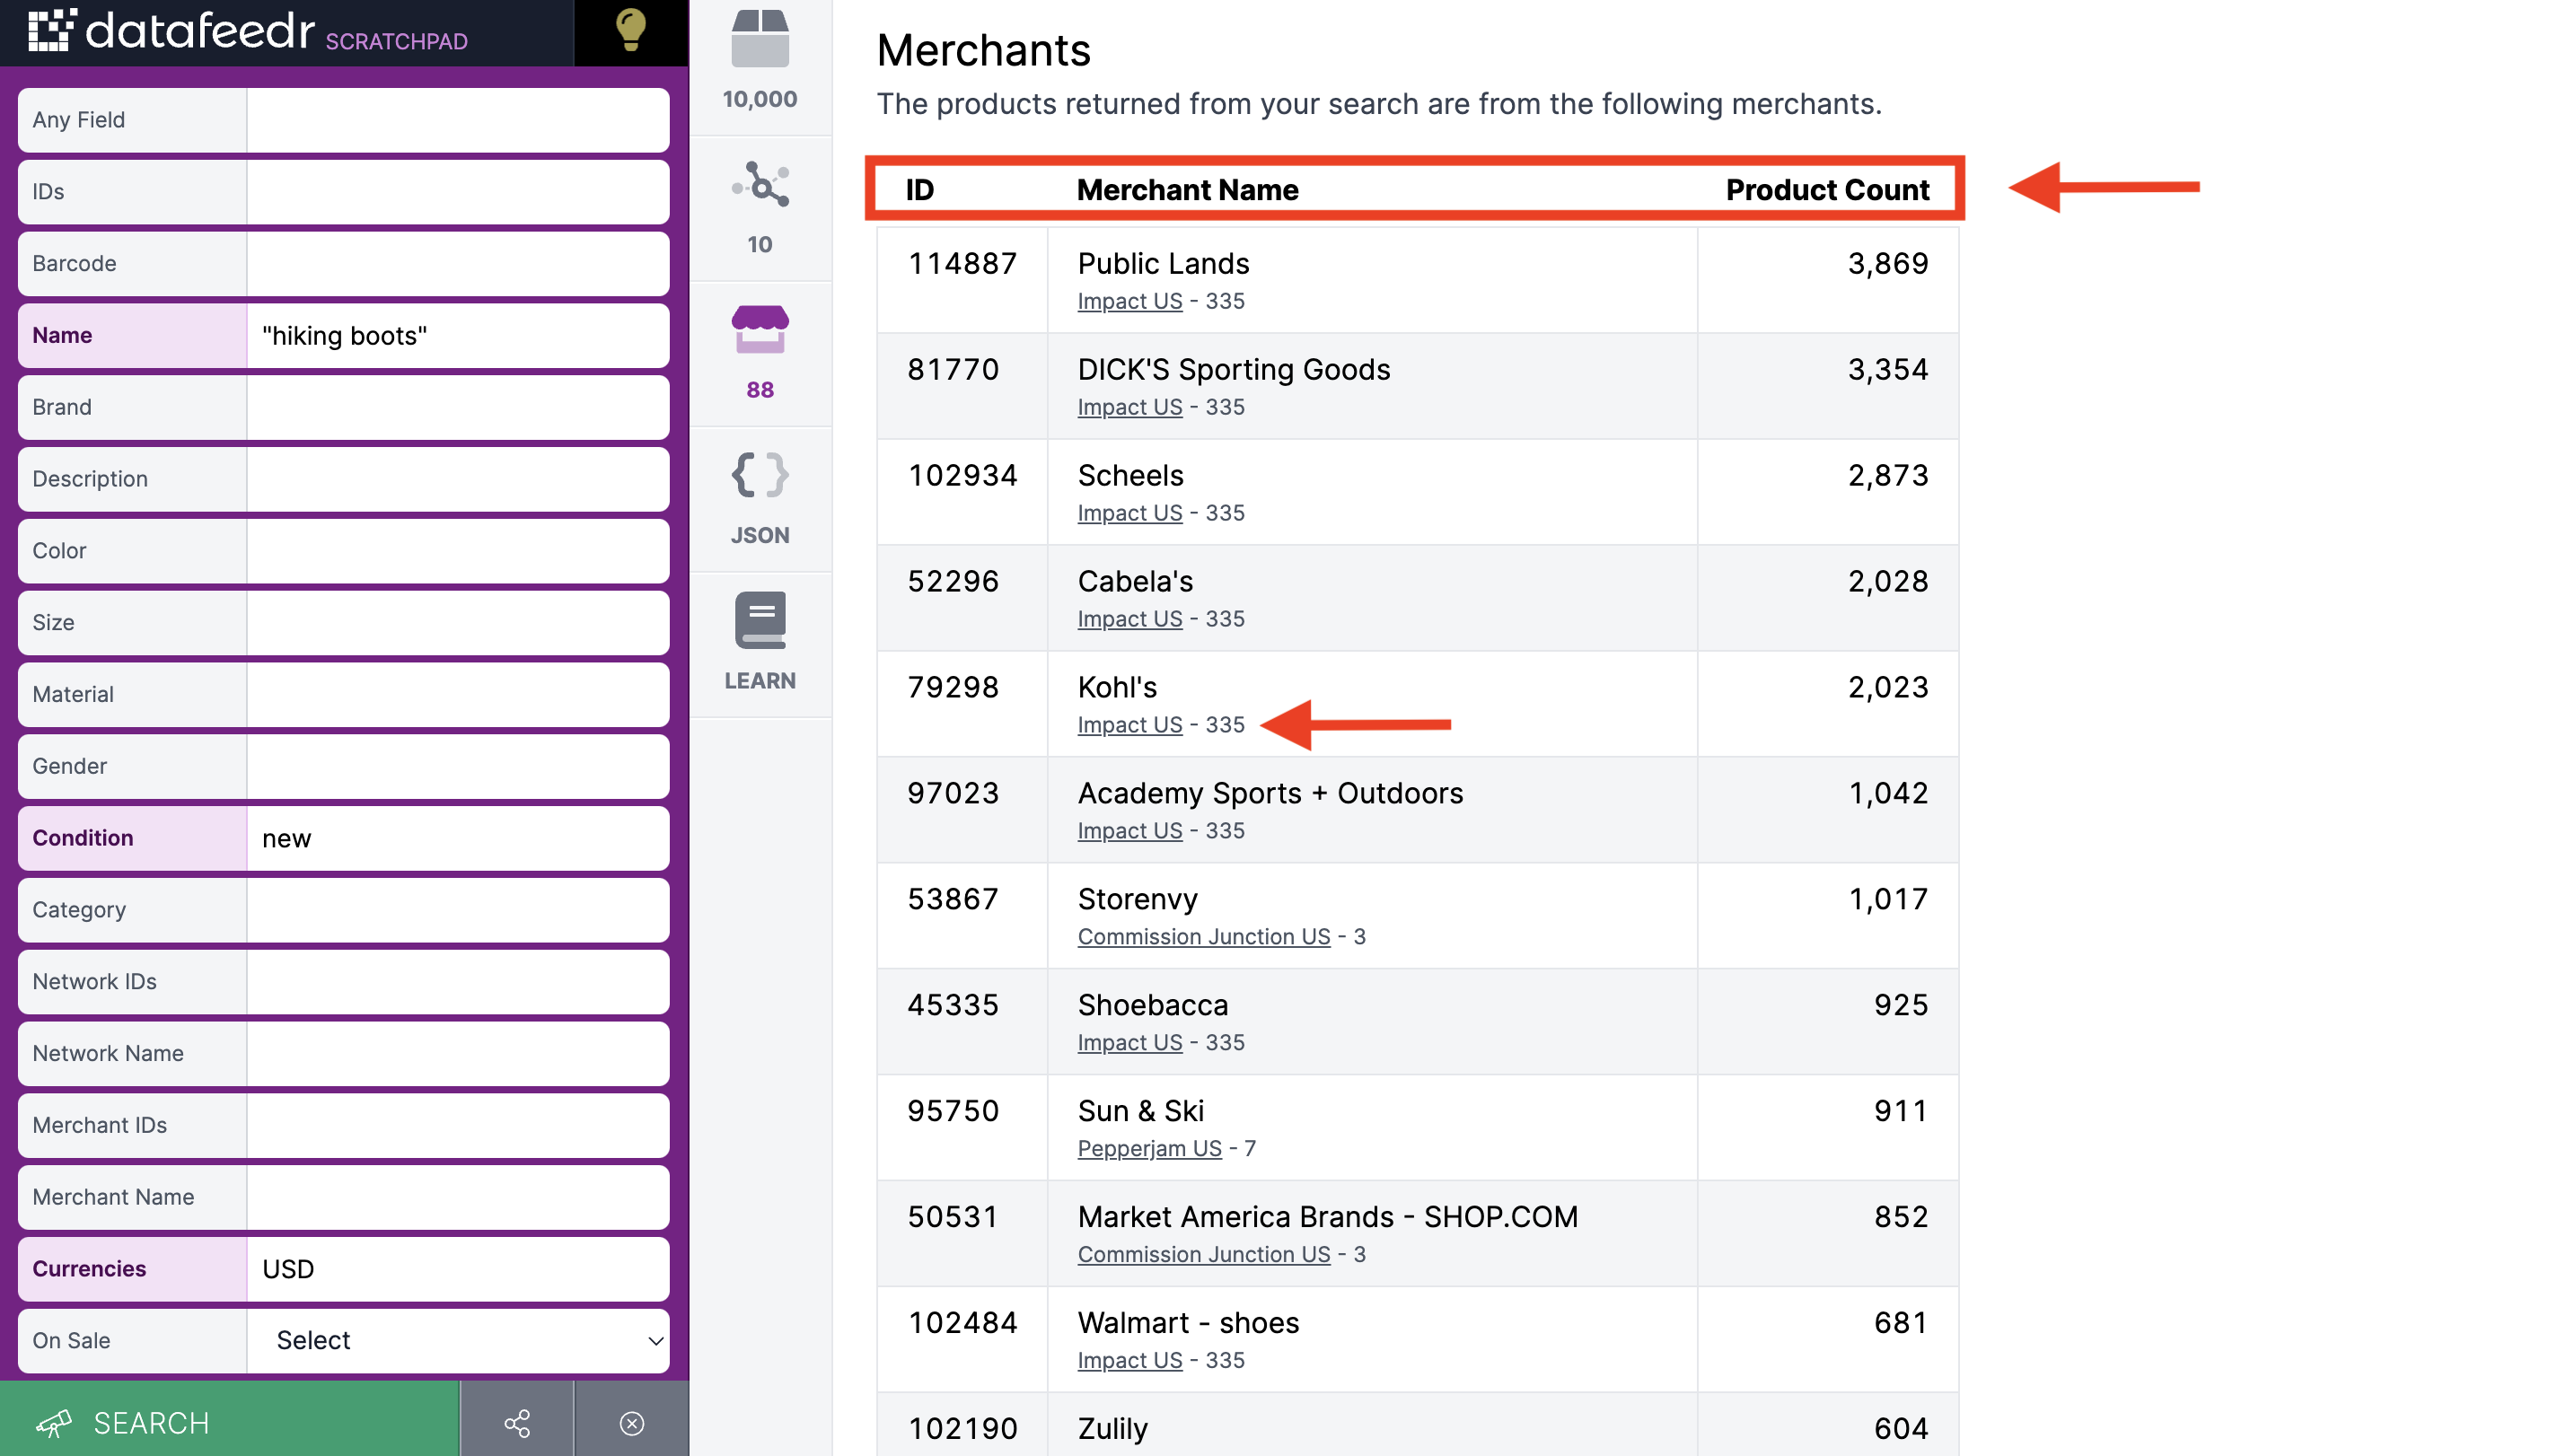The image size is (2575, 1456).
Task: Click the IDs input field
Action: point(458,192)
